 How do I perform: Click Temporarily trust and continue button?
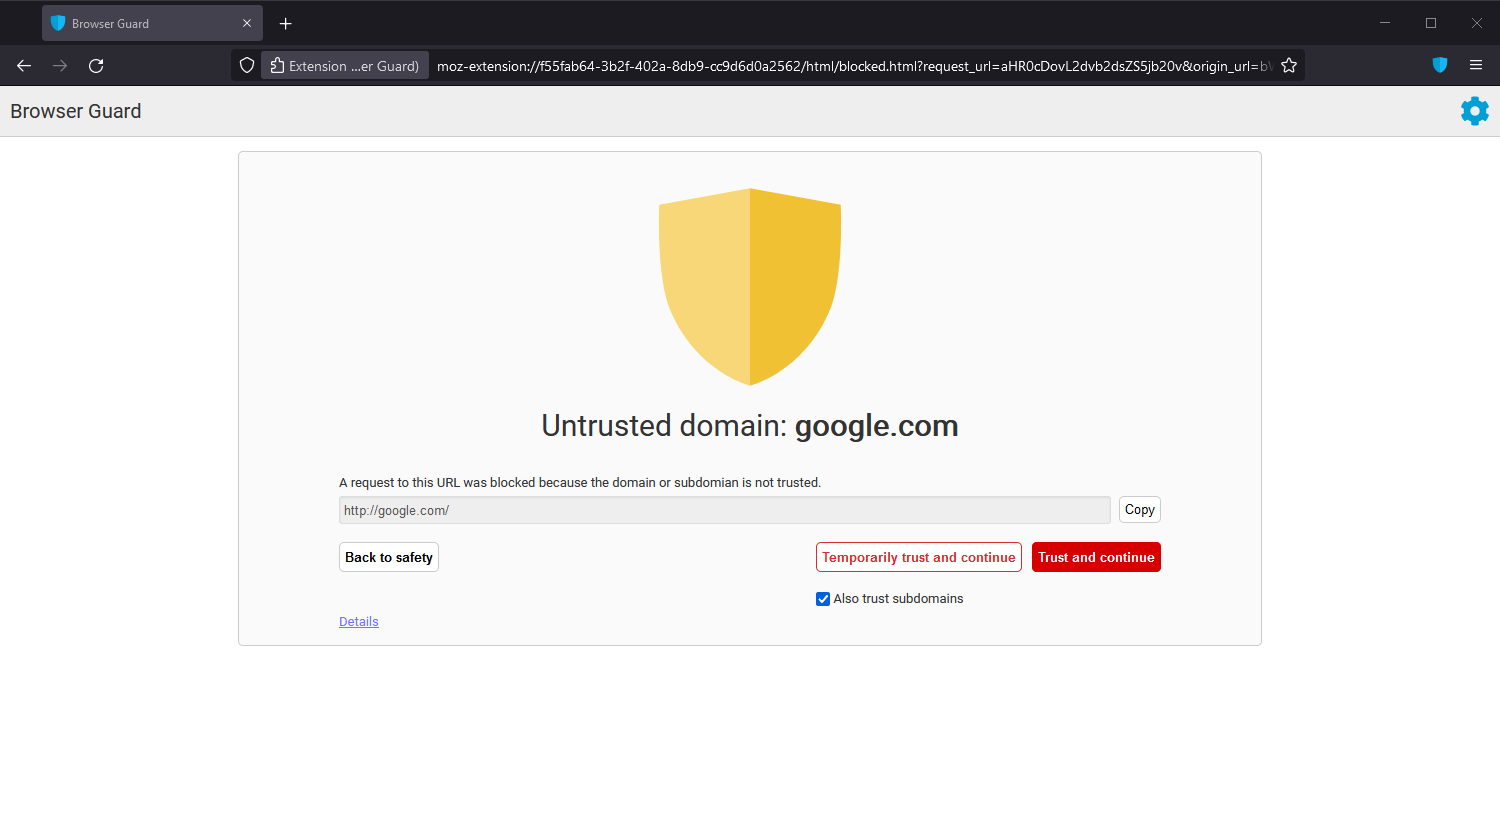coord(919,557)
